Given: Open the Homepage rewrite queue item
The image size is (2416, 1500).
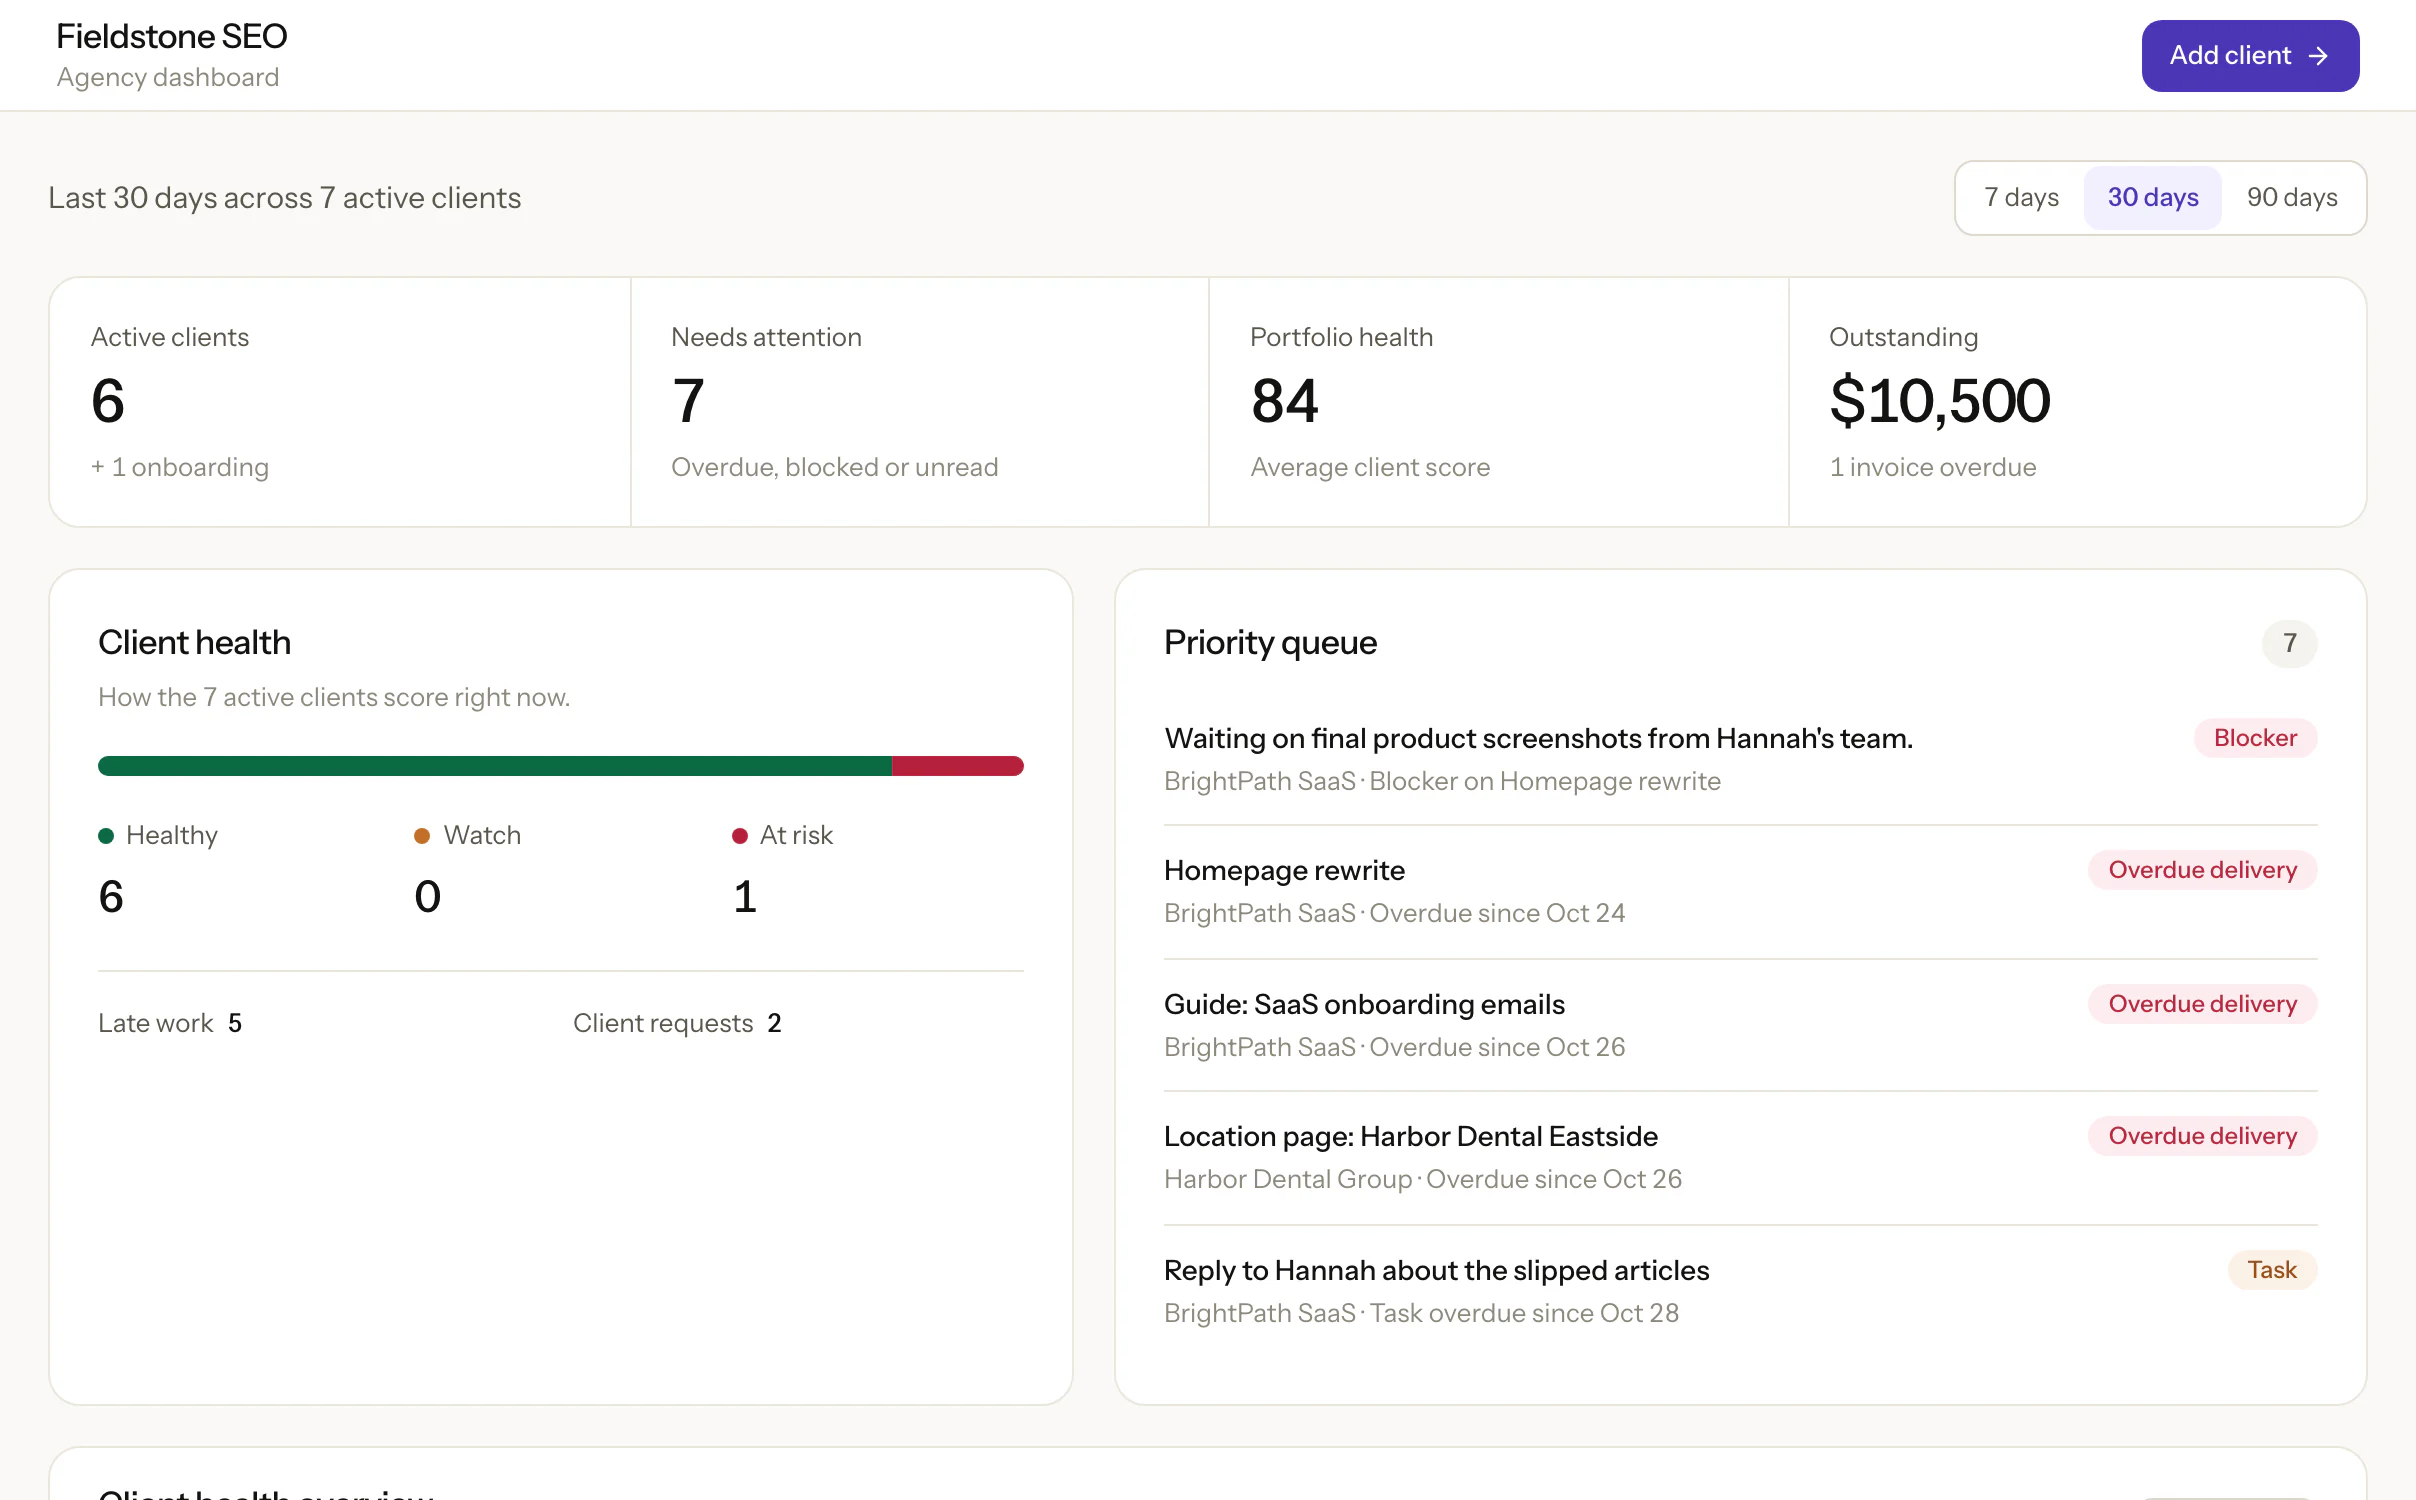Looking at the screenshot, I should pyautogui.click(x=1740, y=891).
